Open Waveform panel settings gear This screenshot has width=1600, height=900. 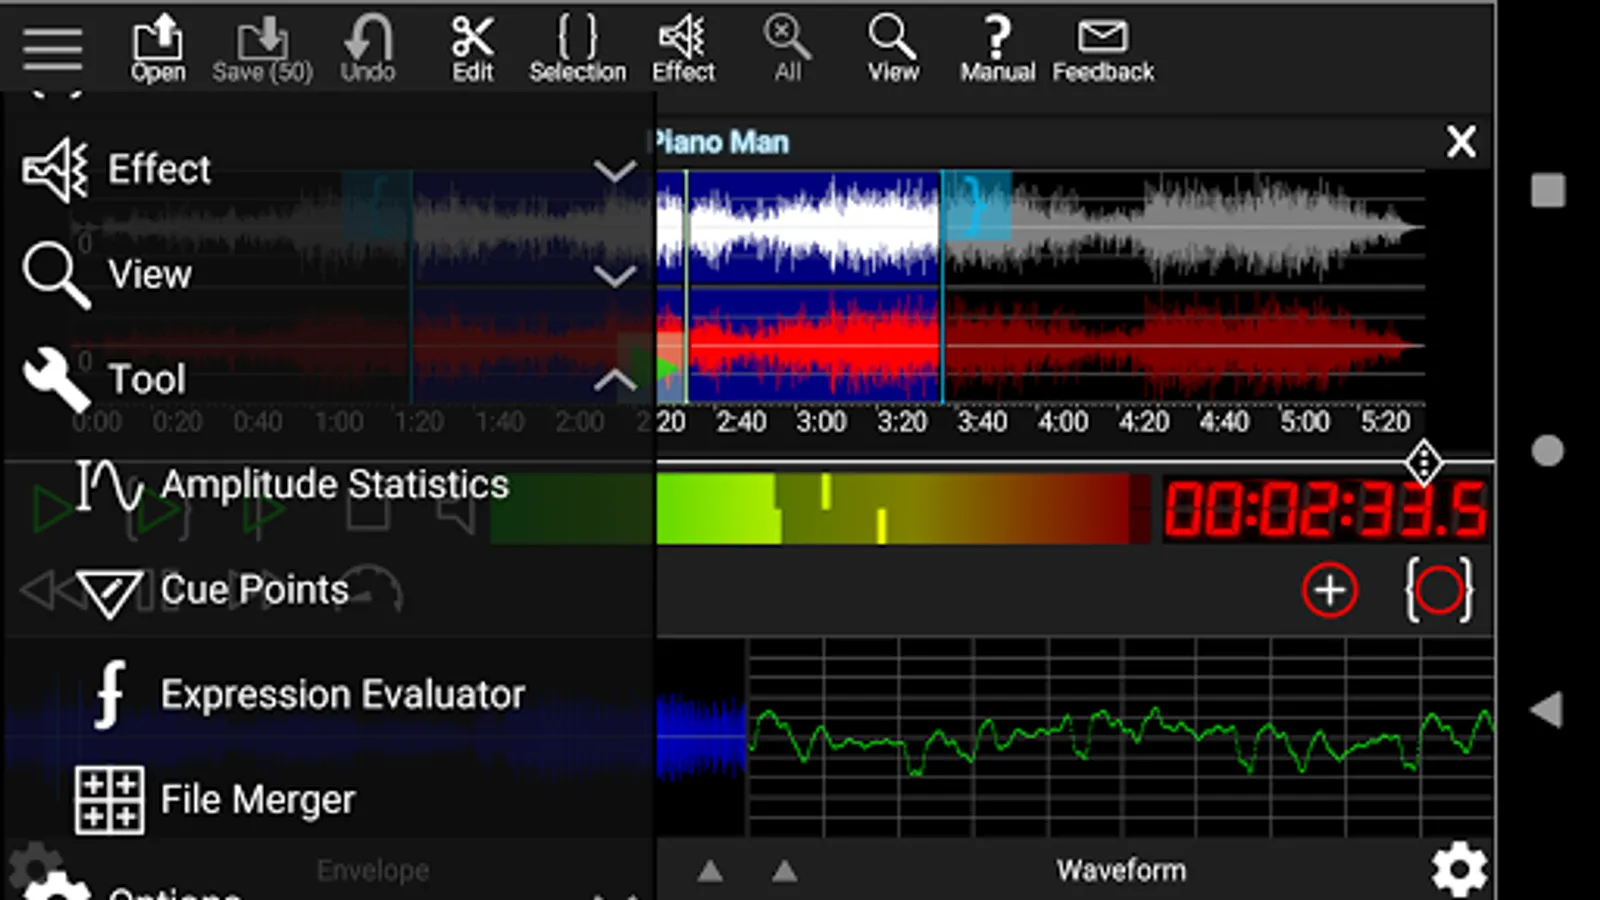coord(1459,869)
